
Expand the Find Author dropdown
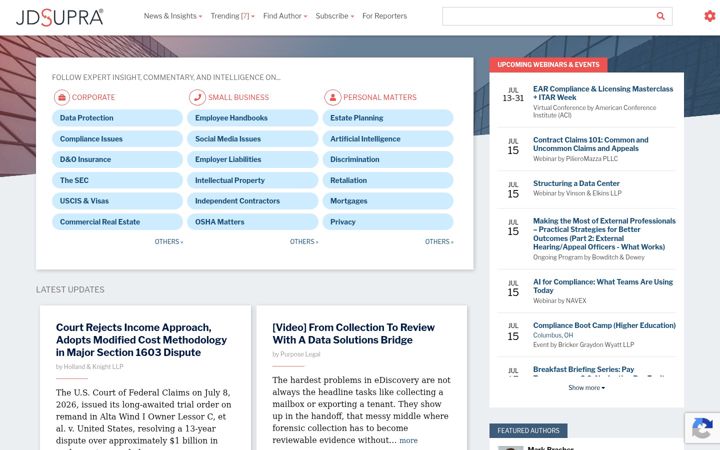point(285,16)
